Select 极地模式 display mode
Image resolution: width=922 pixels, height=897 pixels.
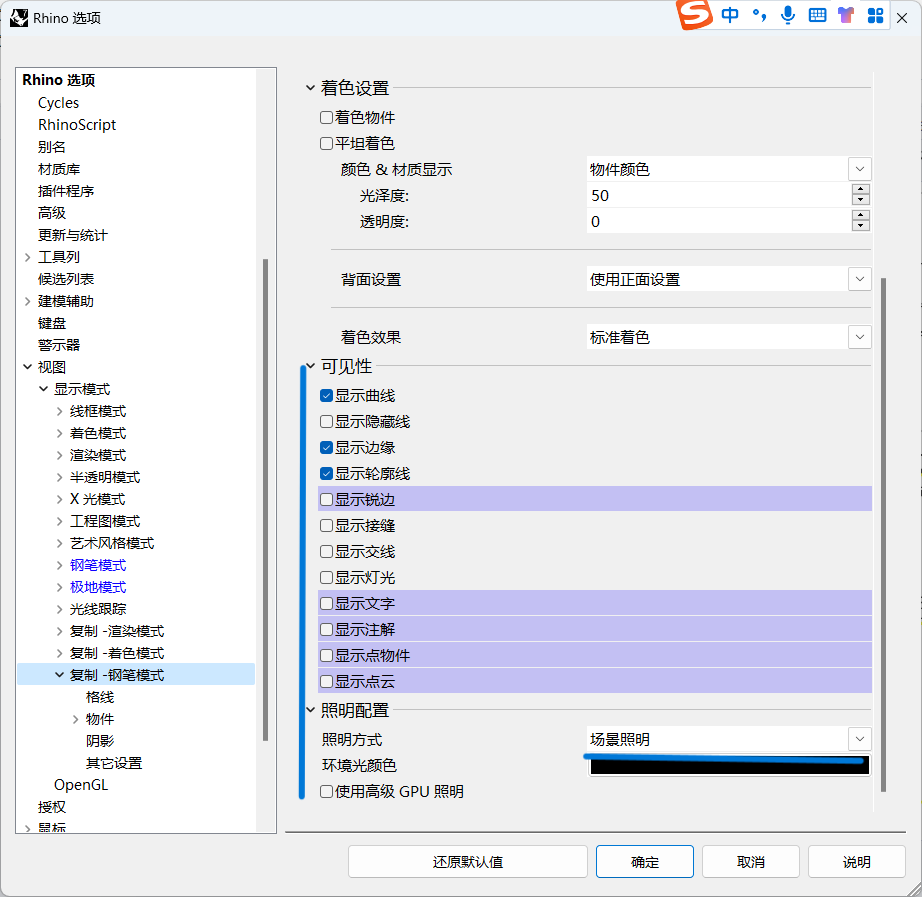click(98, 587)
